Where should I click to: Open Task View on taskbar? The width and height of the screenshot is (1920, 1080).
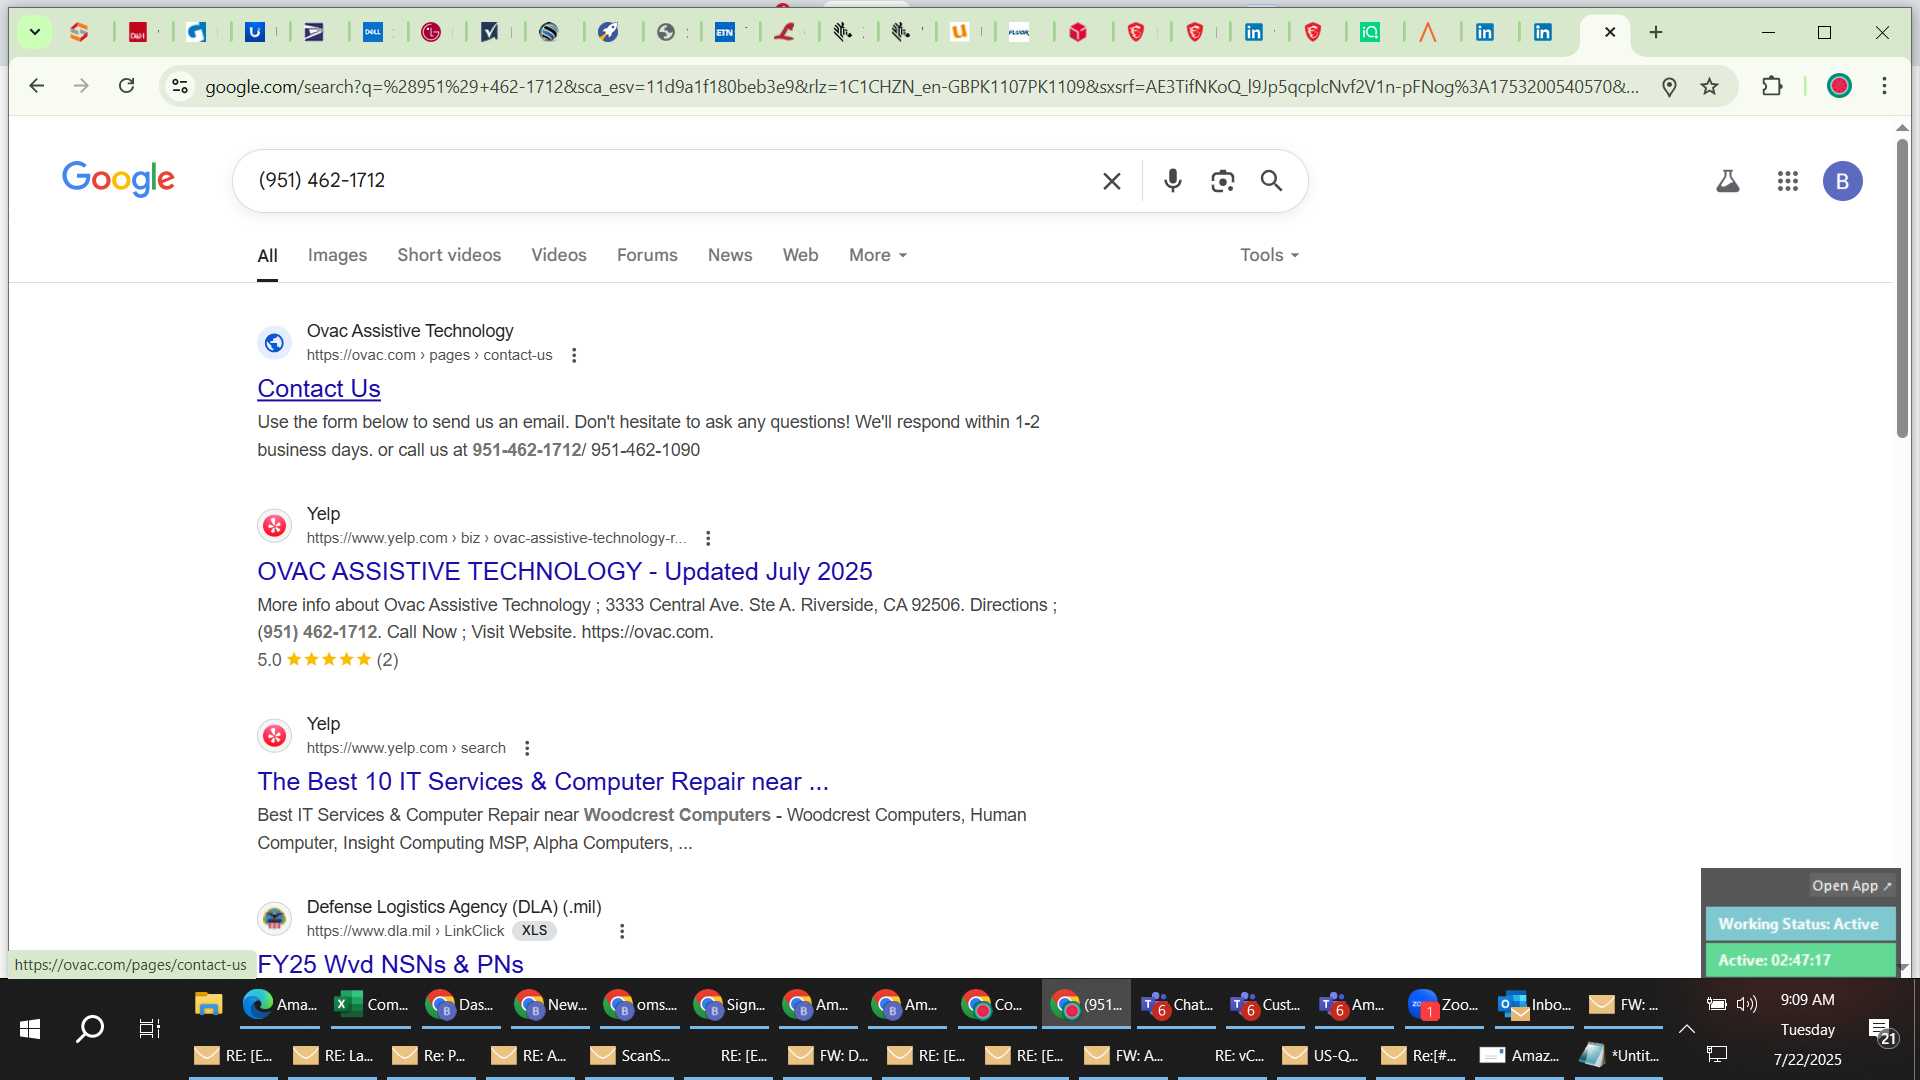click(149, 1028)
